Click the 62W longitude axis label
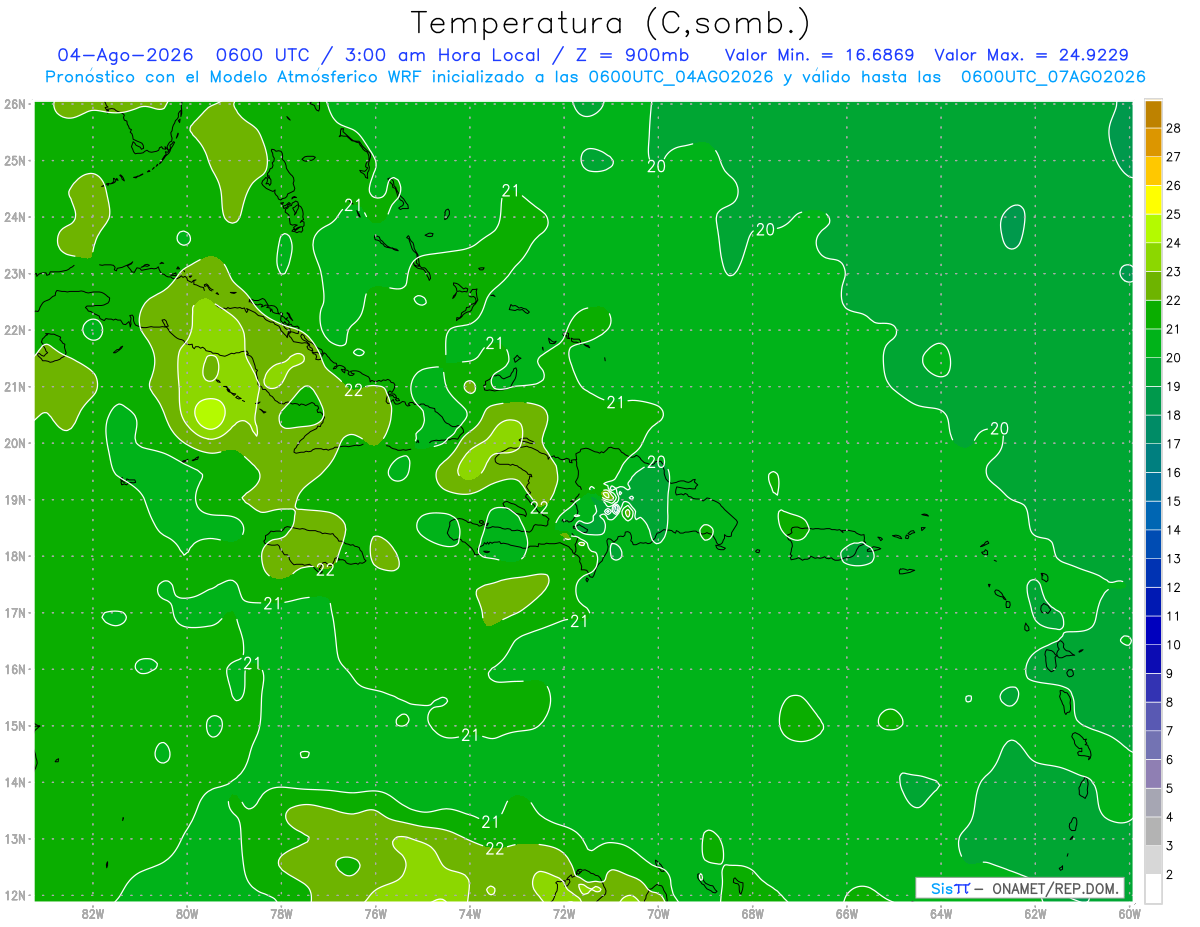The width and height of the screenshot is (1200, 927). pyautogui.click(x=1035, y=912)
